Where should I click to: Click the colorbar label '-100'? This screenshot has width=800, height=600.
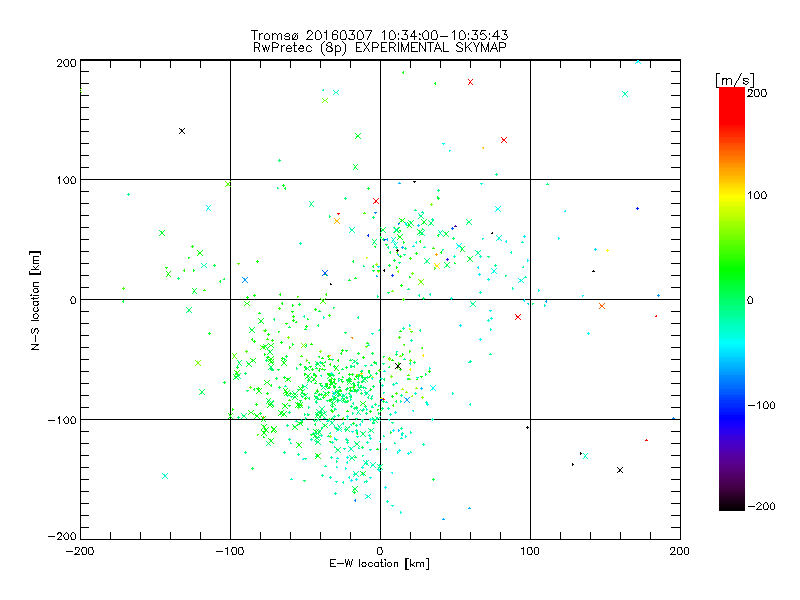761,405
